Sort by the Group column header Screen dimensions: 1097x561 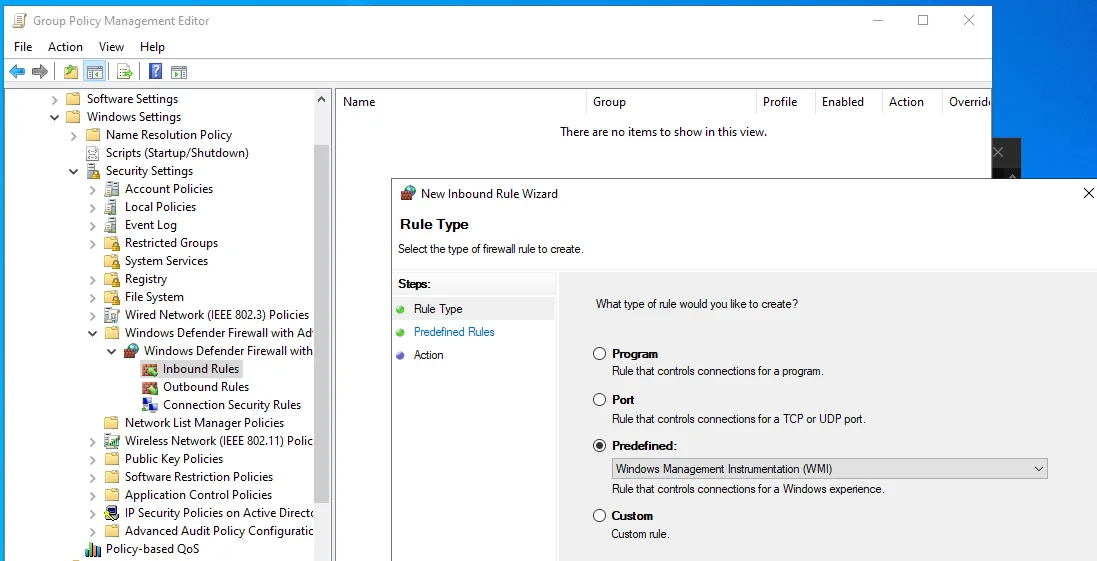(x=671, y=102)
